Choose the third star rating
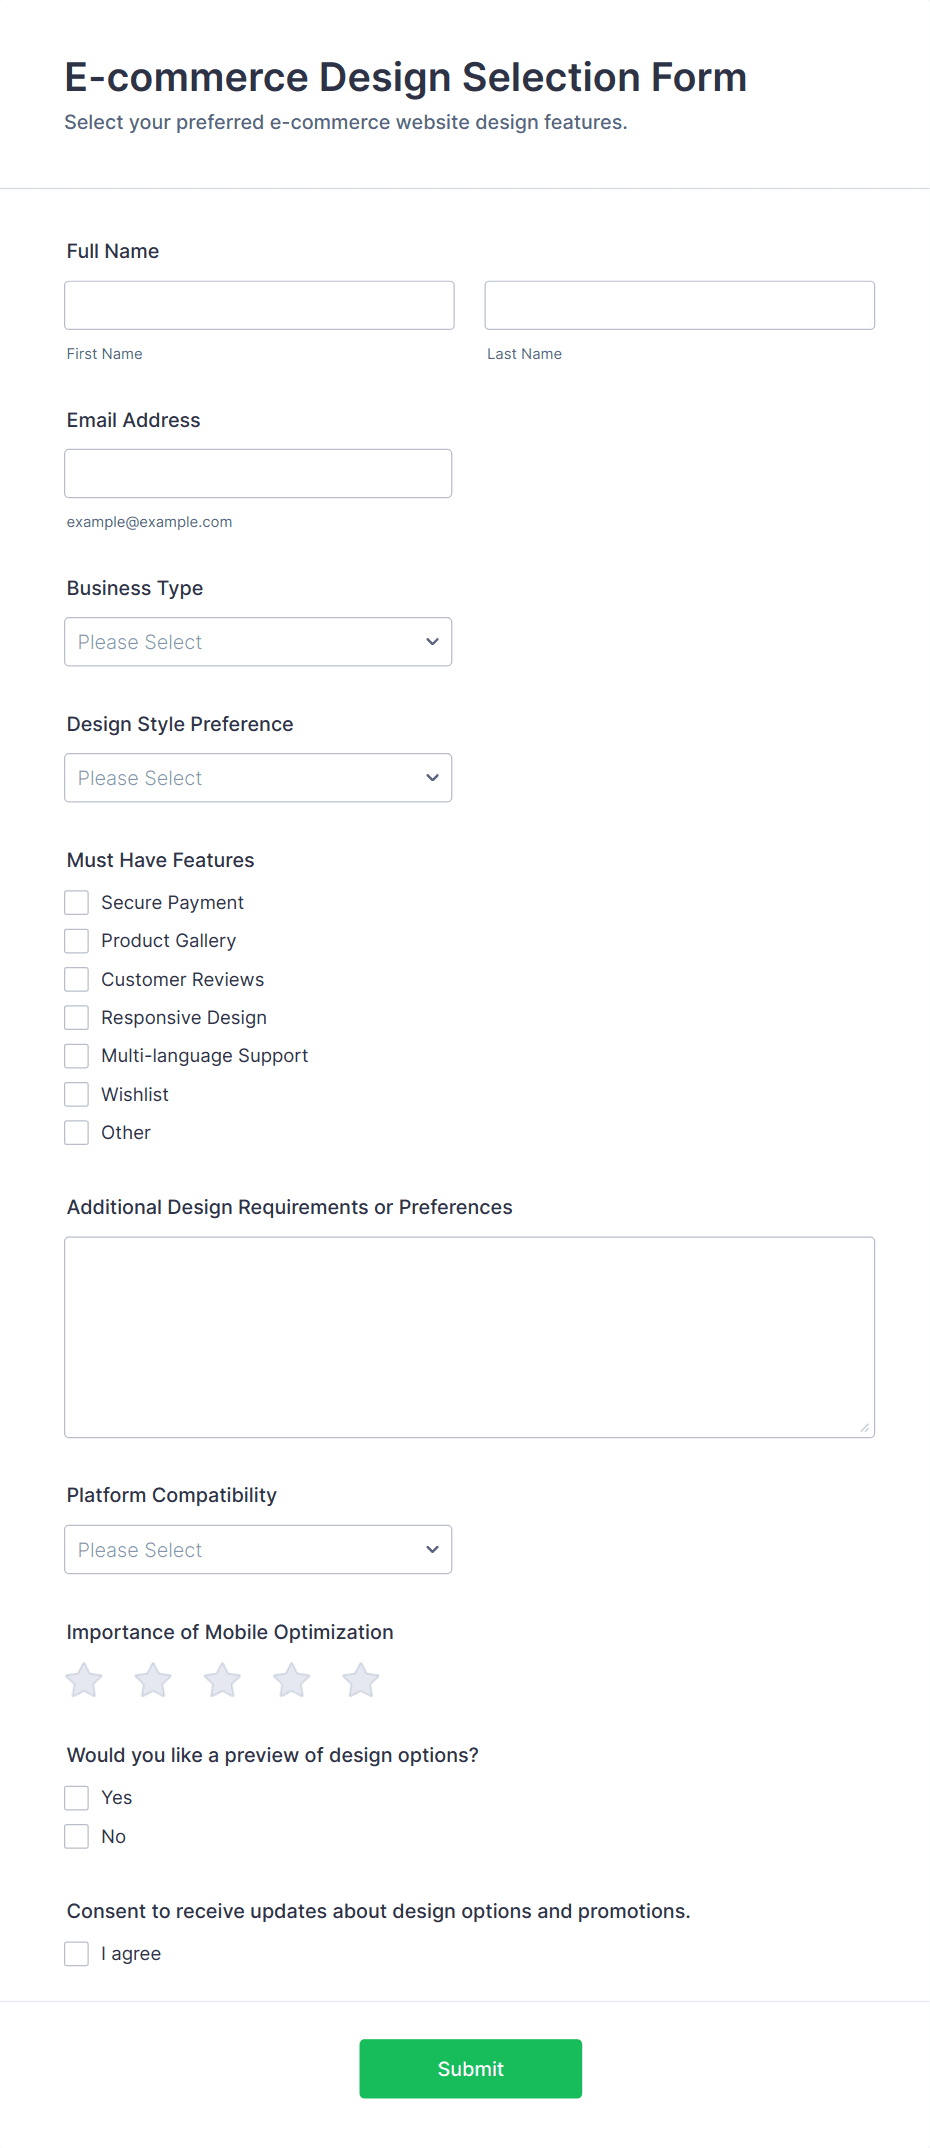The height and width of the screenshot is (2148, 930). coord(222,1680)
